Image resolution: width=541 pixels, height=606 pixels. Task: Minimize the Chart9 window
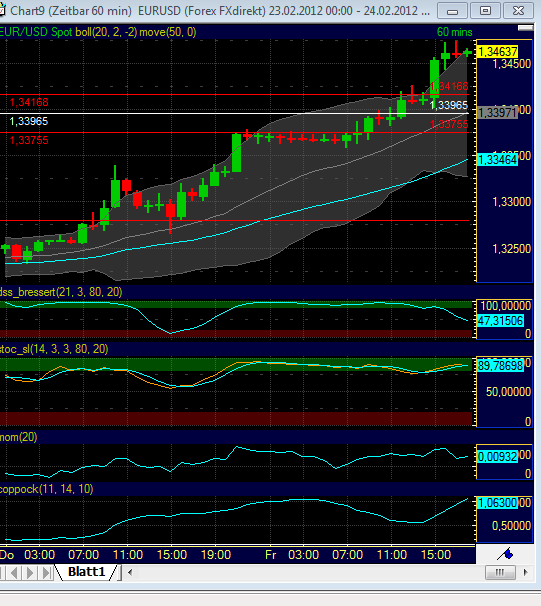point(453,10)
